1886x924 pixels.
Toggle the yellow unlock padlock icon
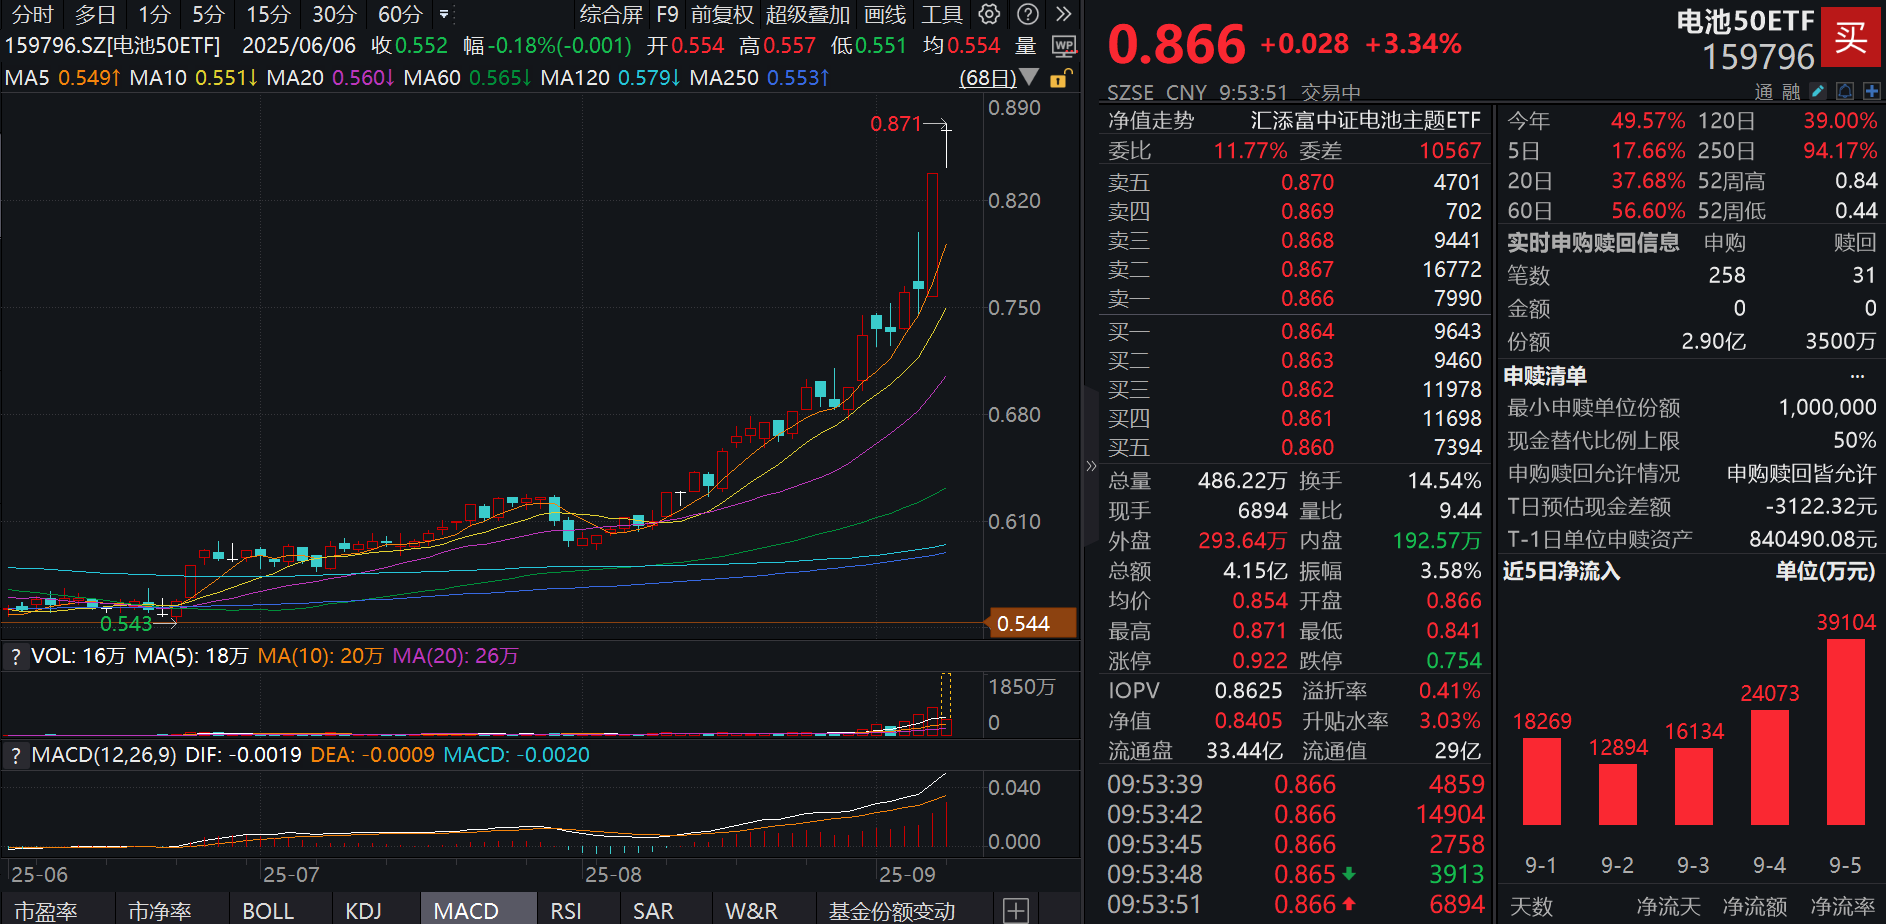(x=1061, y=77)
